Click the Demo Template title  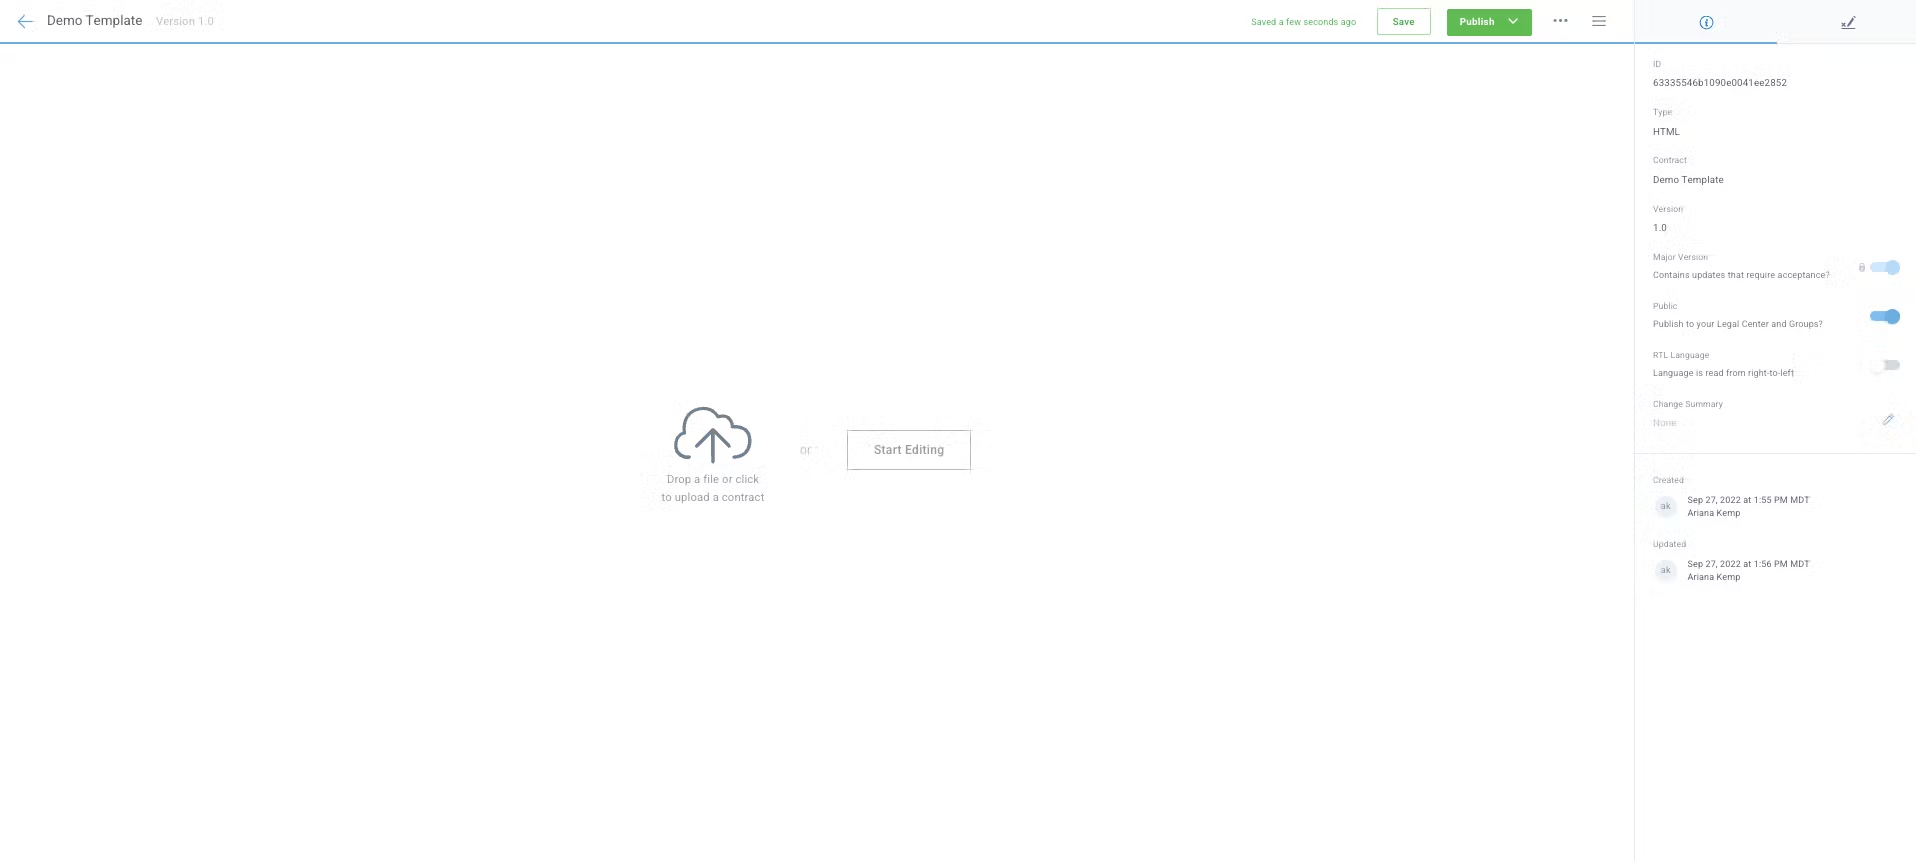[94, 21]
